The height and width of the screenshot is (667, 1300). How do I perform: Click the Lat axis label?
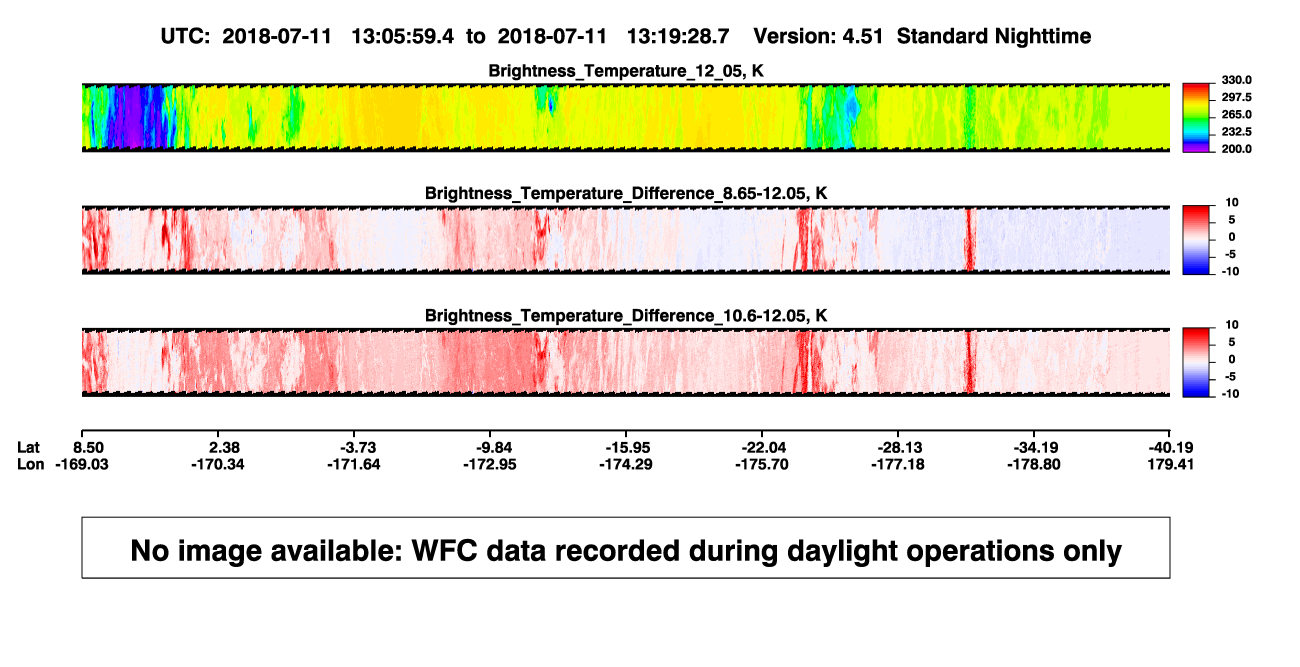pos(28,447)
